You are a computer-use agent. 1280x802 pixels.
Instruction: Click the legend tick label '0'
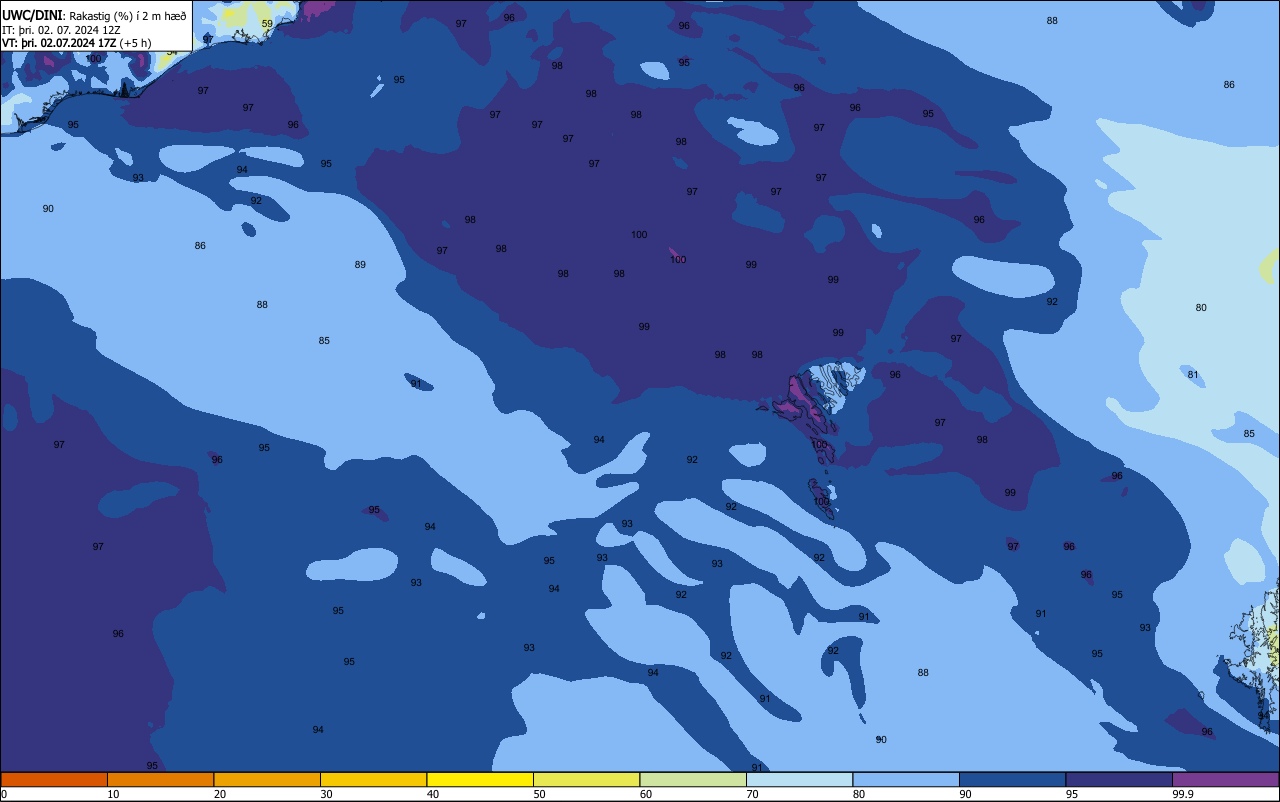[4, 794]
